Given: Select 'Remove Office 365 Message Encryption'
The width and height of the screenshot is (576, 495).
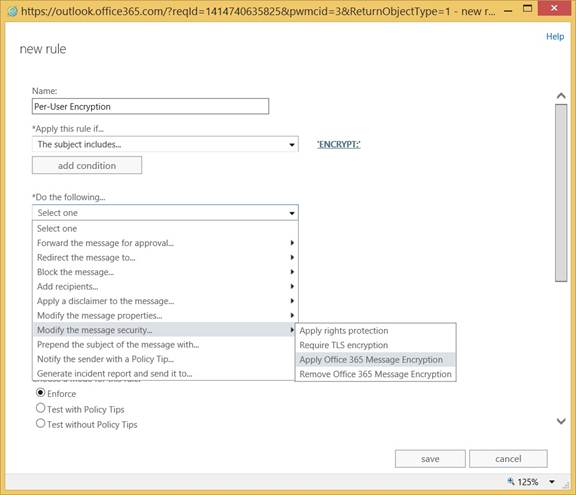Looking at the screenshot, I should 375,374.
